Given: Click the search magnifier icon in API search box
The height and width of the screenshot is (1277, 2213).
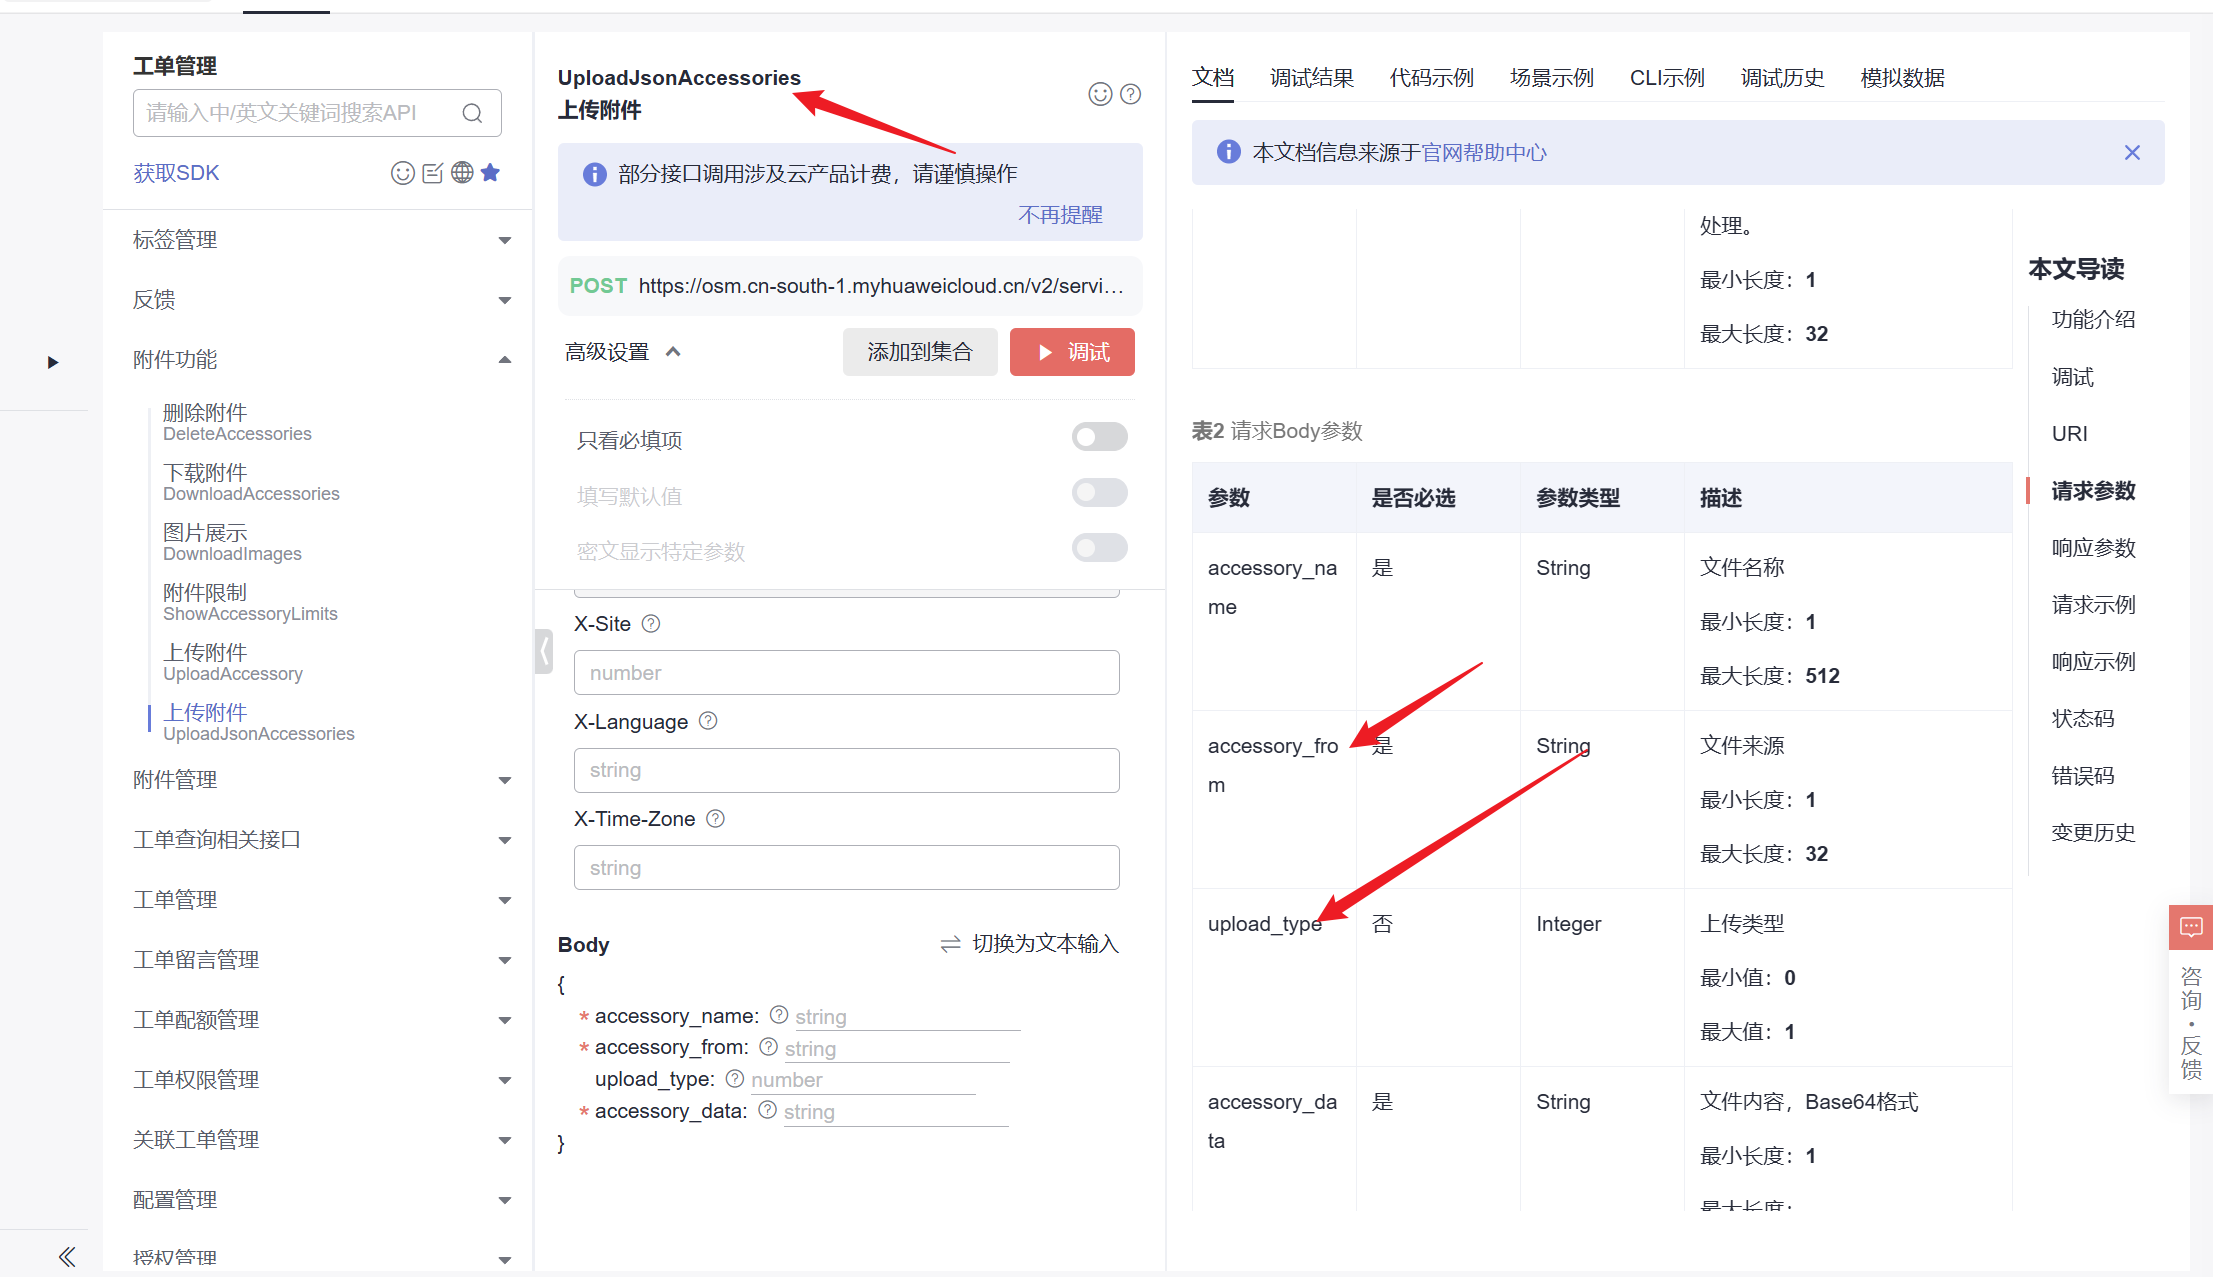Looking at the screenshot, I should click(x=472, y=113).
